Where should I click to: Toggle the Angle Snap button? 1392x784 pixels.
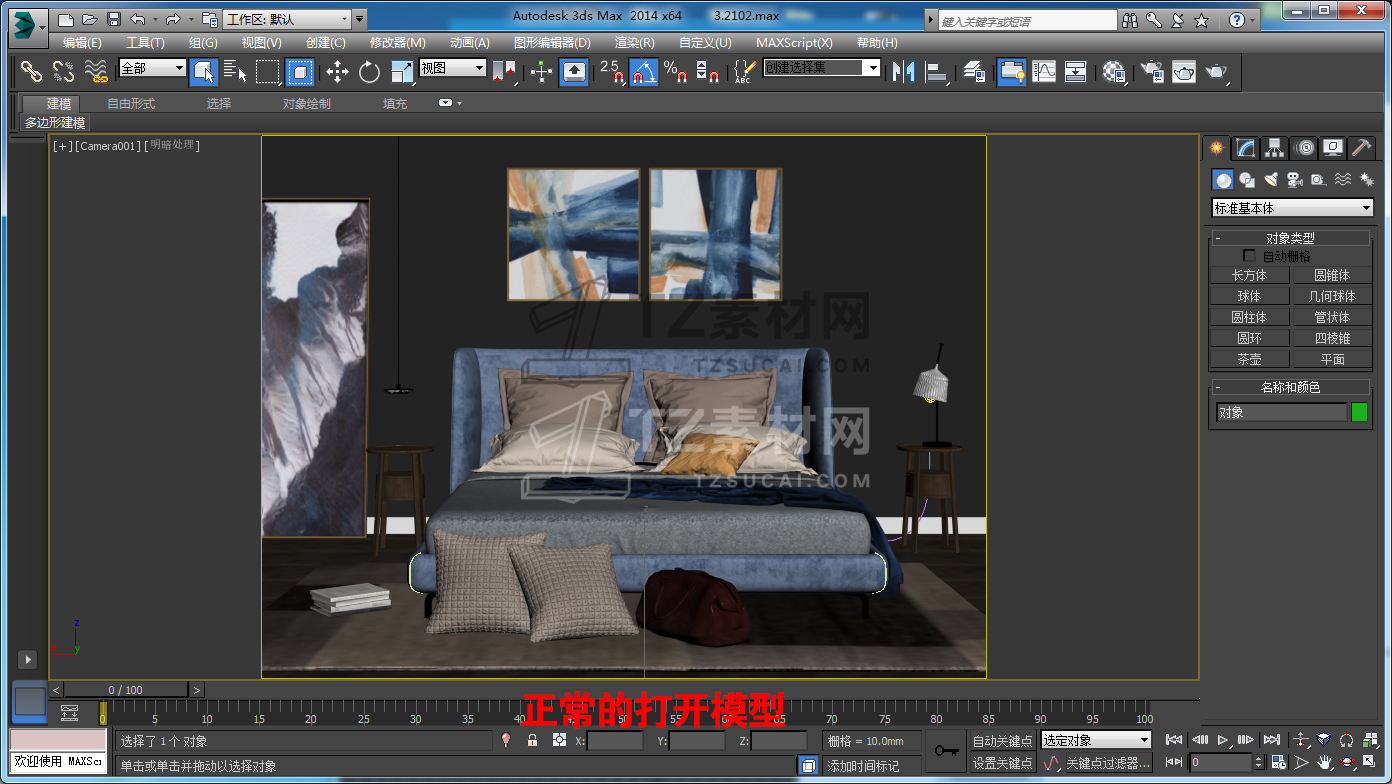point(644,72)
